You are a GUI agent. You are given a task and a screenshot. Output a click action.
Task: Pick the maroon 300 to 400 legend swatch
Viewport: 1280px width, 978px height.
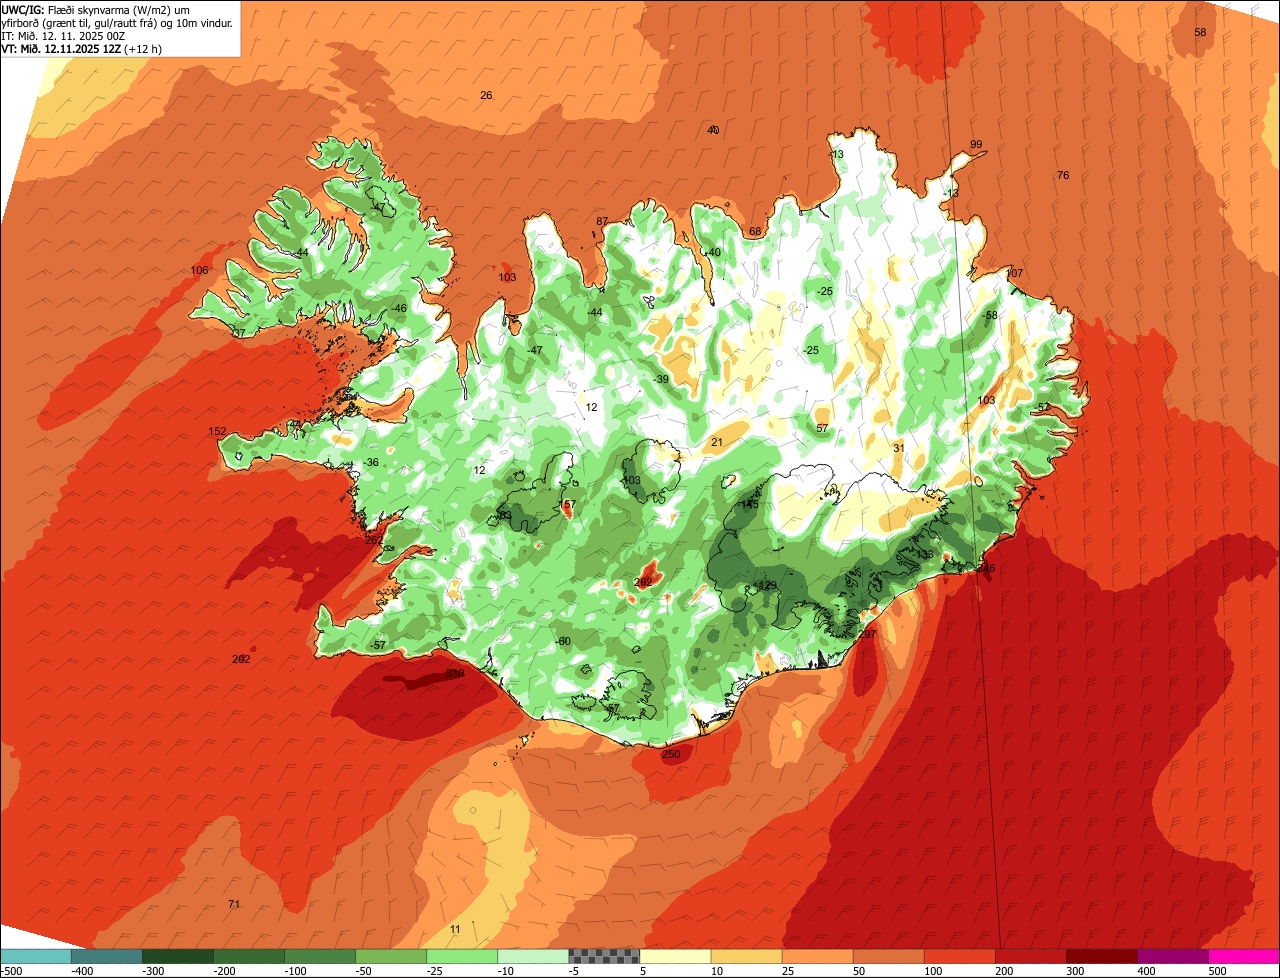point(1101,956)
